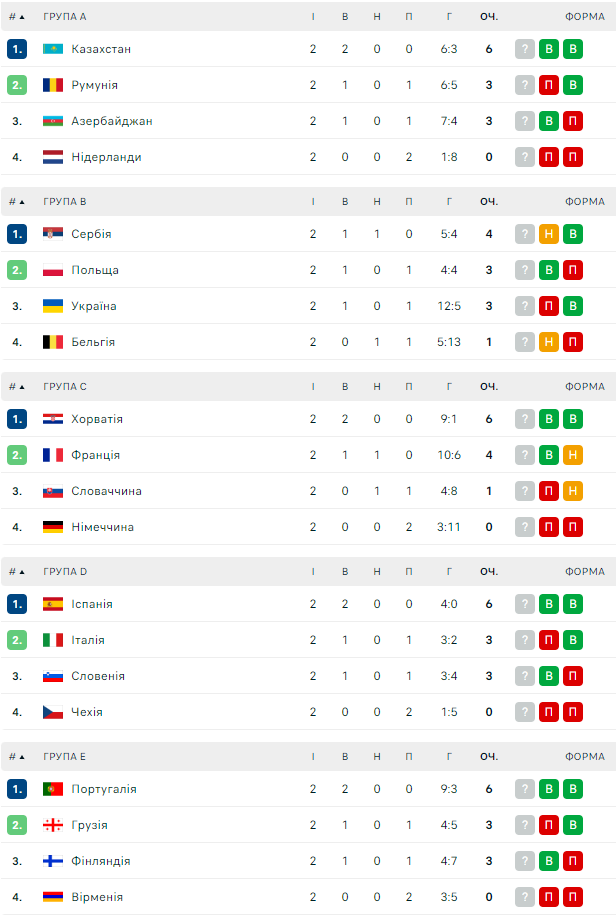Screen dimensions: 616x921
Task: Click Spain's last green В form badge
Action: [x=573, y=604]
